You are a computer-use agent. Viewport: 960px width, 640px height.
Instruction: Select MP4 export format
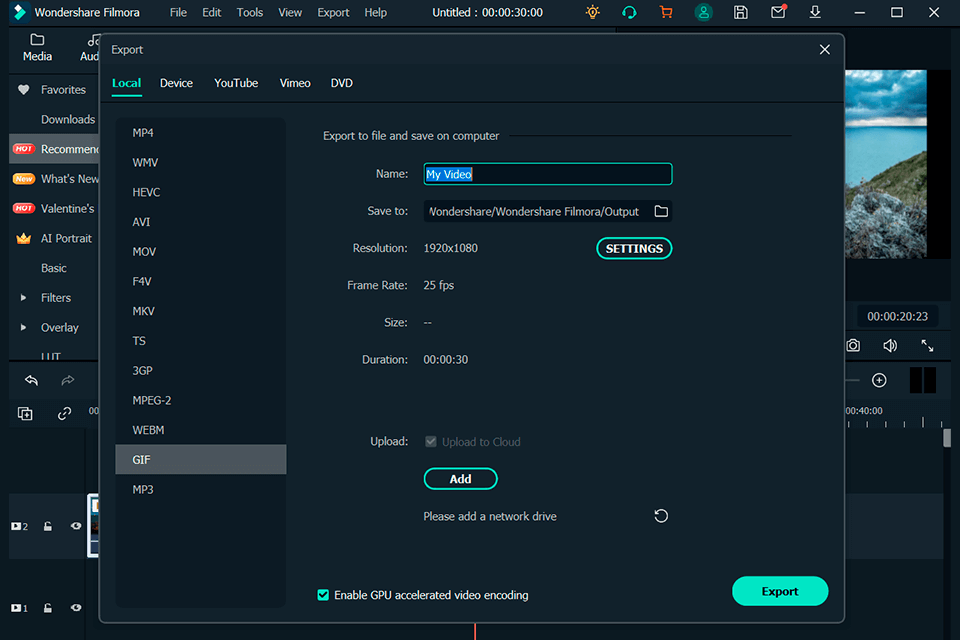201,133
